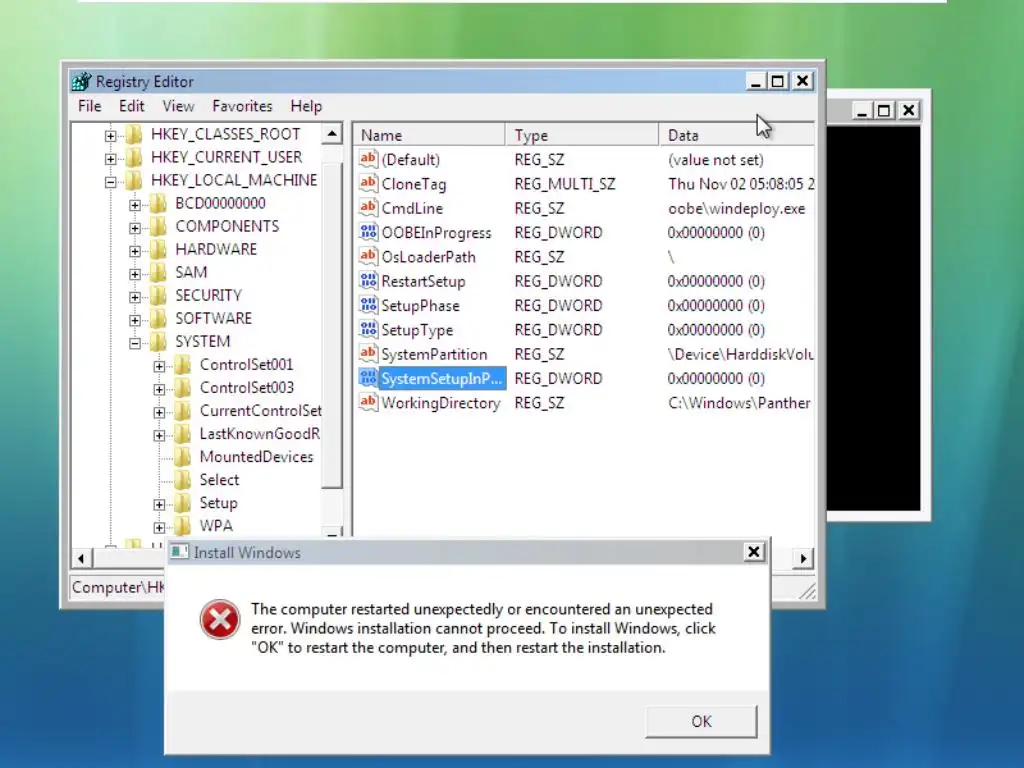Select the C:\Windows\Panther data cell
Screen dimensions: 1024x768
click(739, 403)
